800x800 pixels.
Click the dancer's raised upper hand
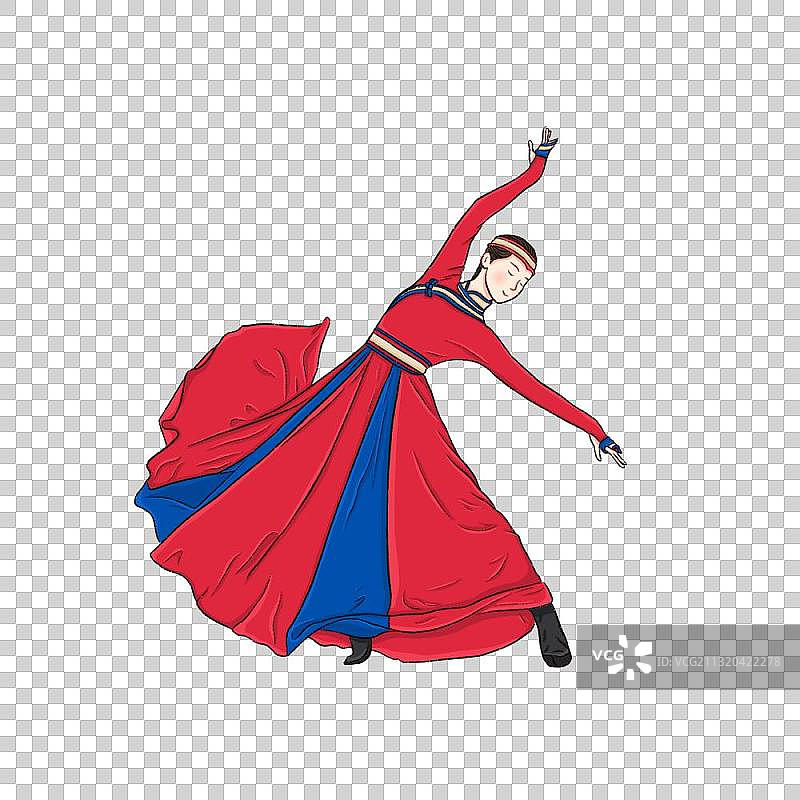coord(544,136)
